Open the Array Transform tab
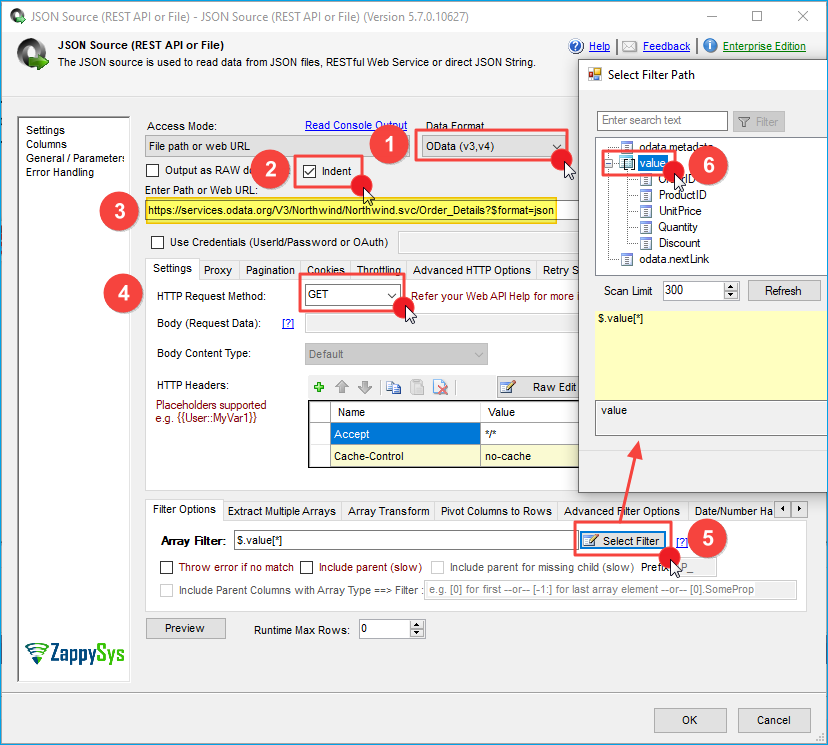828x745 pixels. 388,511
